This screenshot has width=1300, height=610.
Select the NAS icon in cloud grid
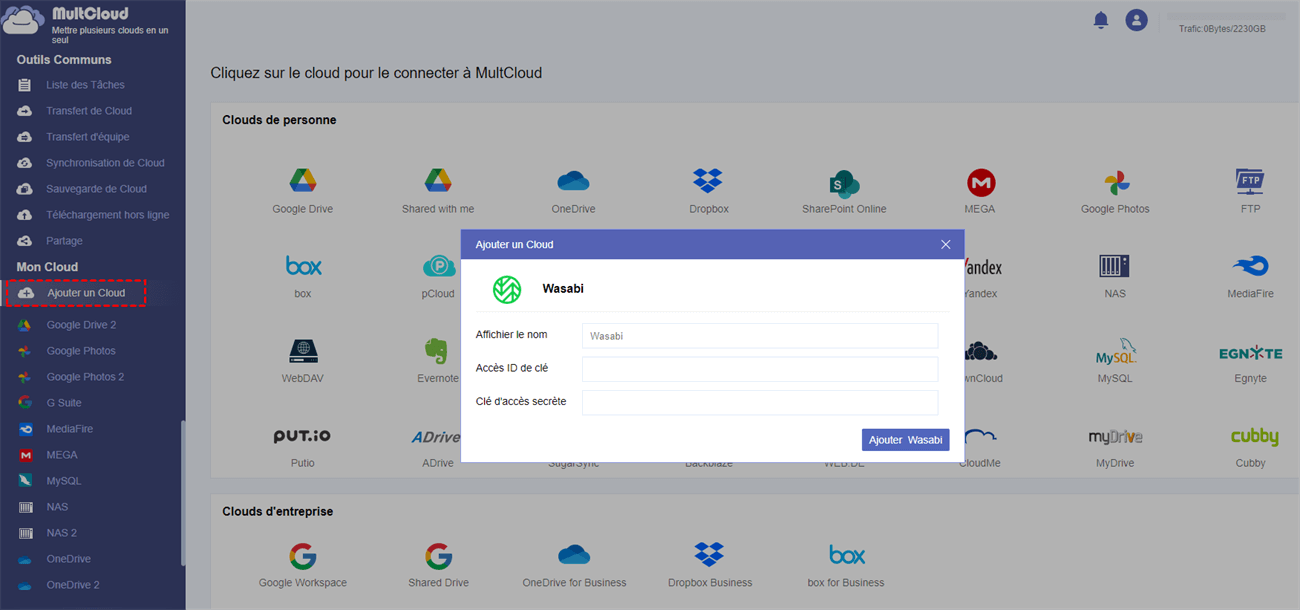point(1114,266)
